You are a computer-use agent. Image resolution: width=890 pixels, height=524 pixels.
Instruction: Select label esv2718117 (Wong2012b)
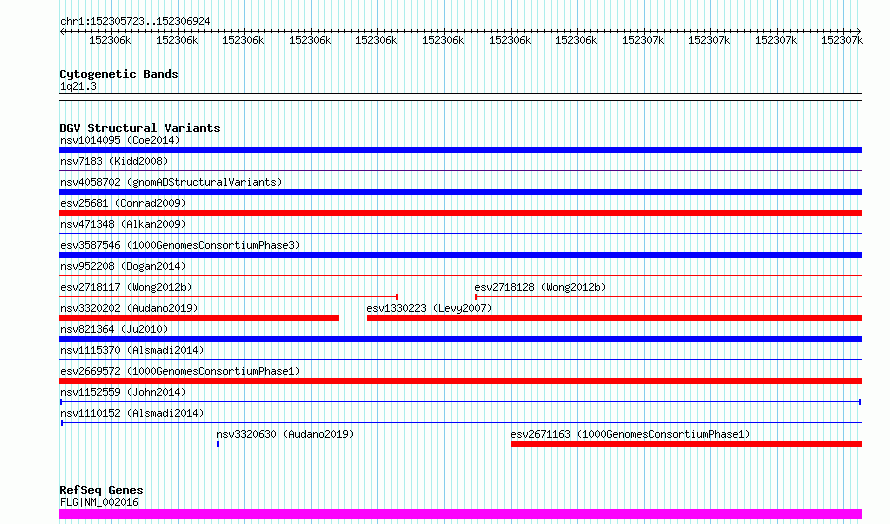tap(126, 287)
